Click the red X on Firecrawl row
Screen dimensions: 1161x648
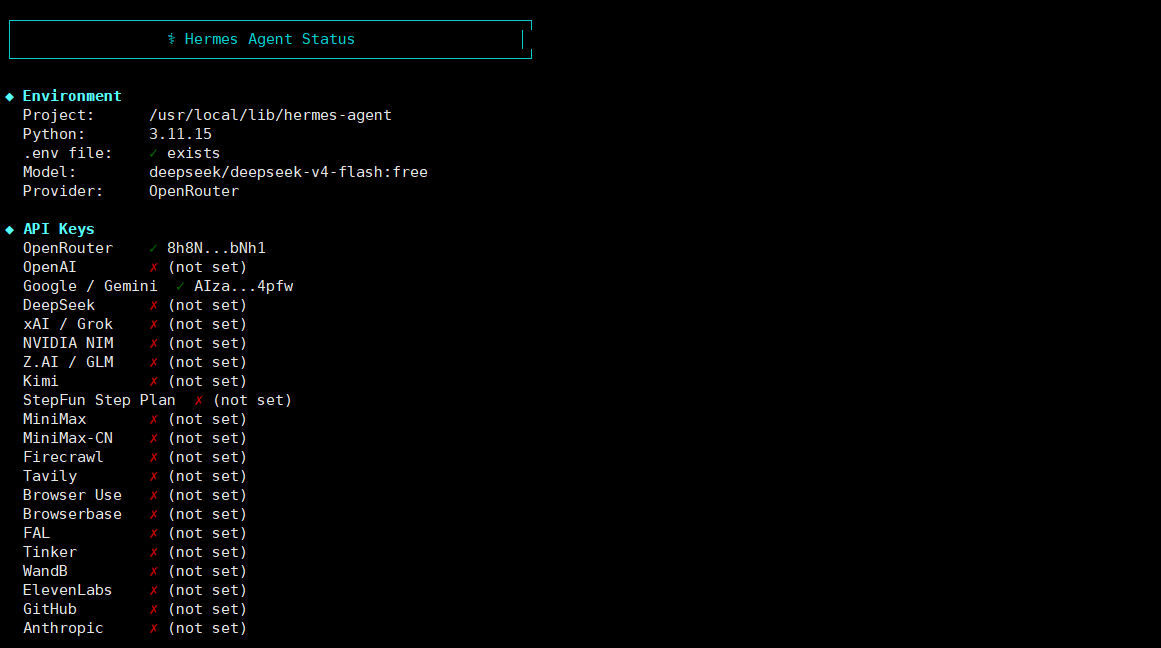tap(154, 458)
